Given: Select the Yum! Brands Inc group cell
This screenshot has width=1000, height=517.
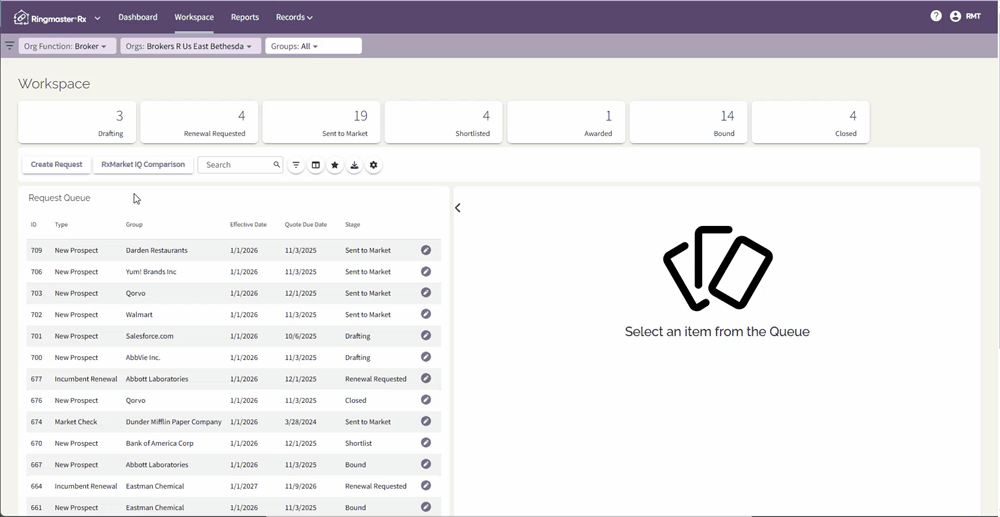Looking at the screenshot, I should coord(151,272).
